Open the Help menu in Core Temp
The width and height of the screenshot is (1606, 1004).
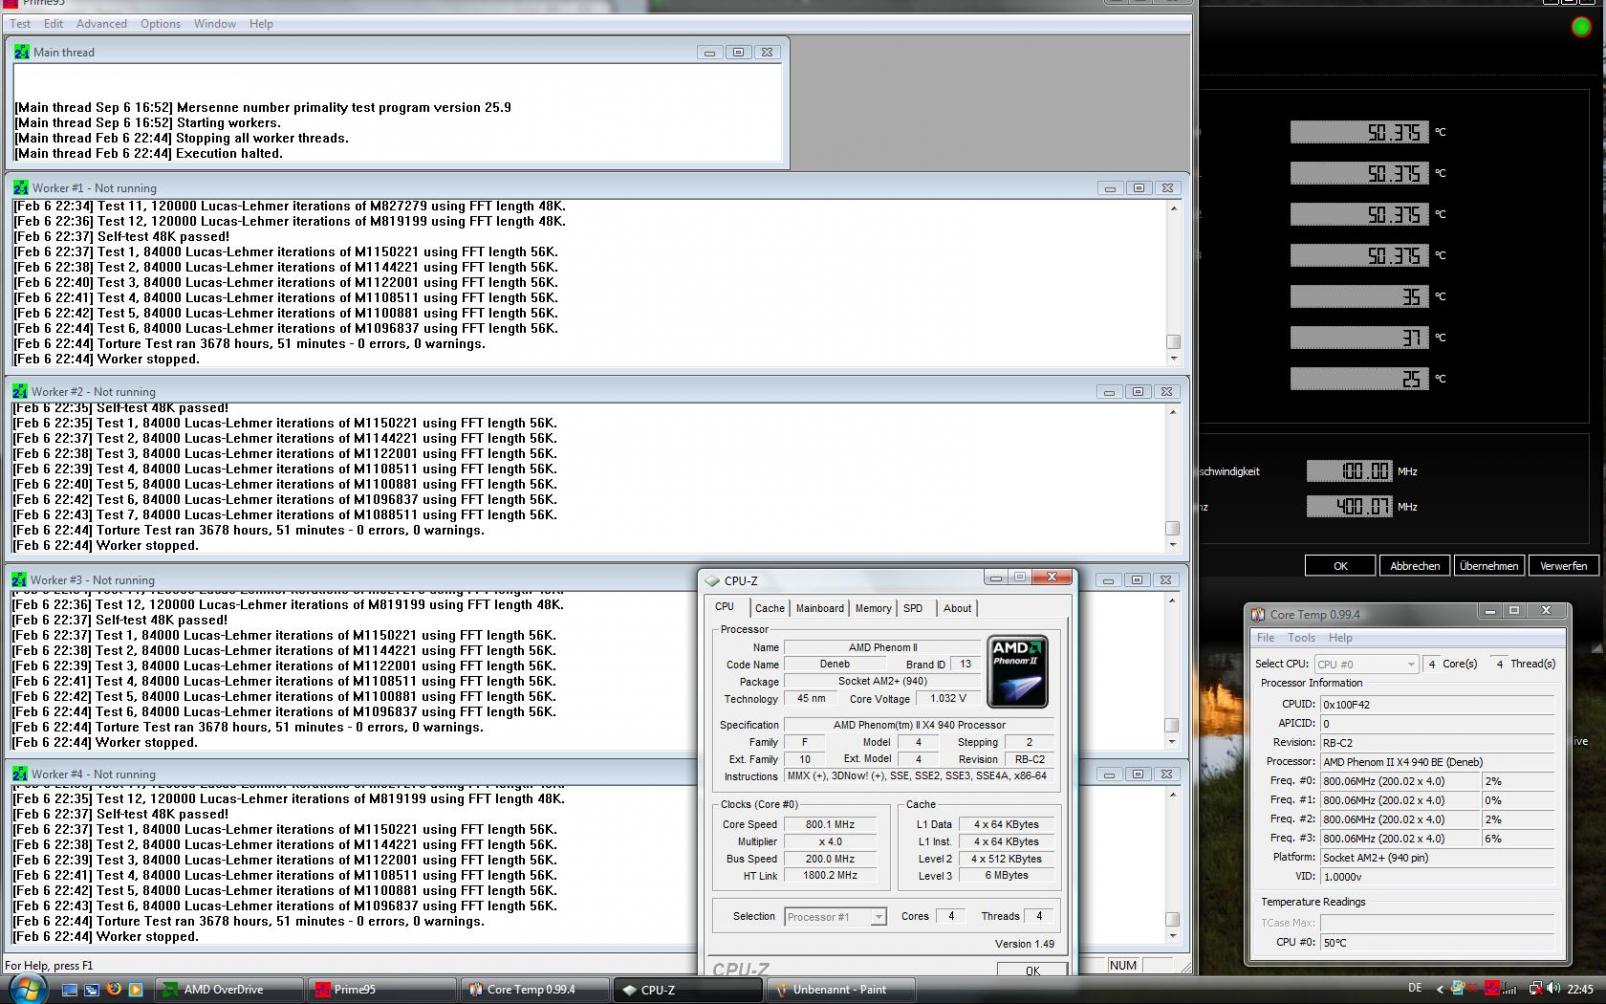(x=1340, y=638)
